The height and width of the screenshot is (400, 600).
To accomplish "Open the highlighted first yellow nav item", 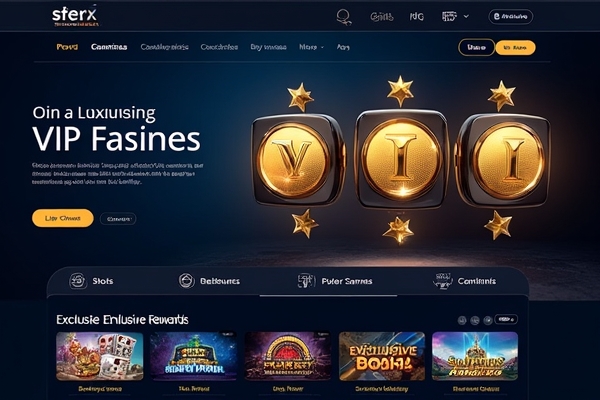I will point(67,47).
